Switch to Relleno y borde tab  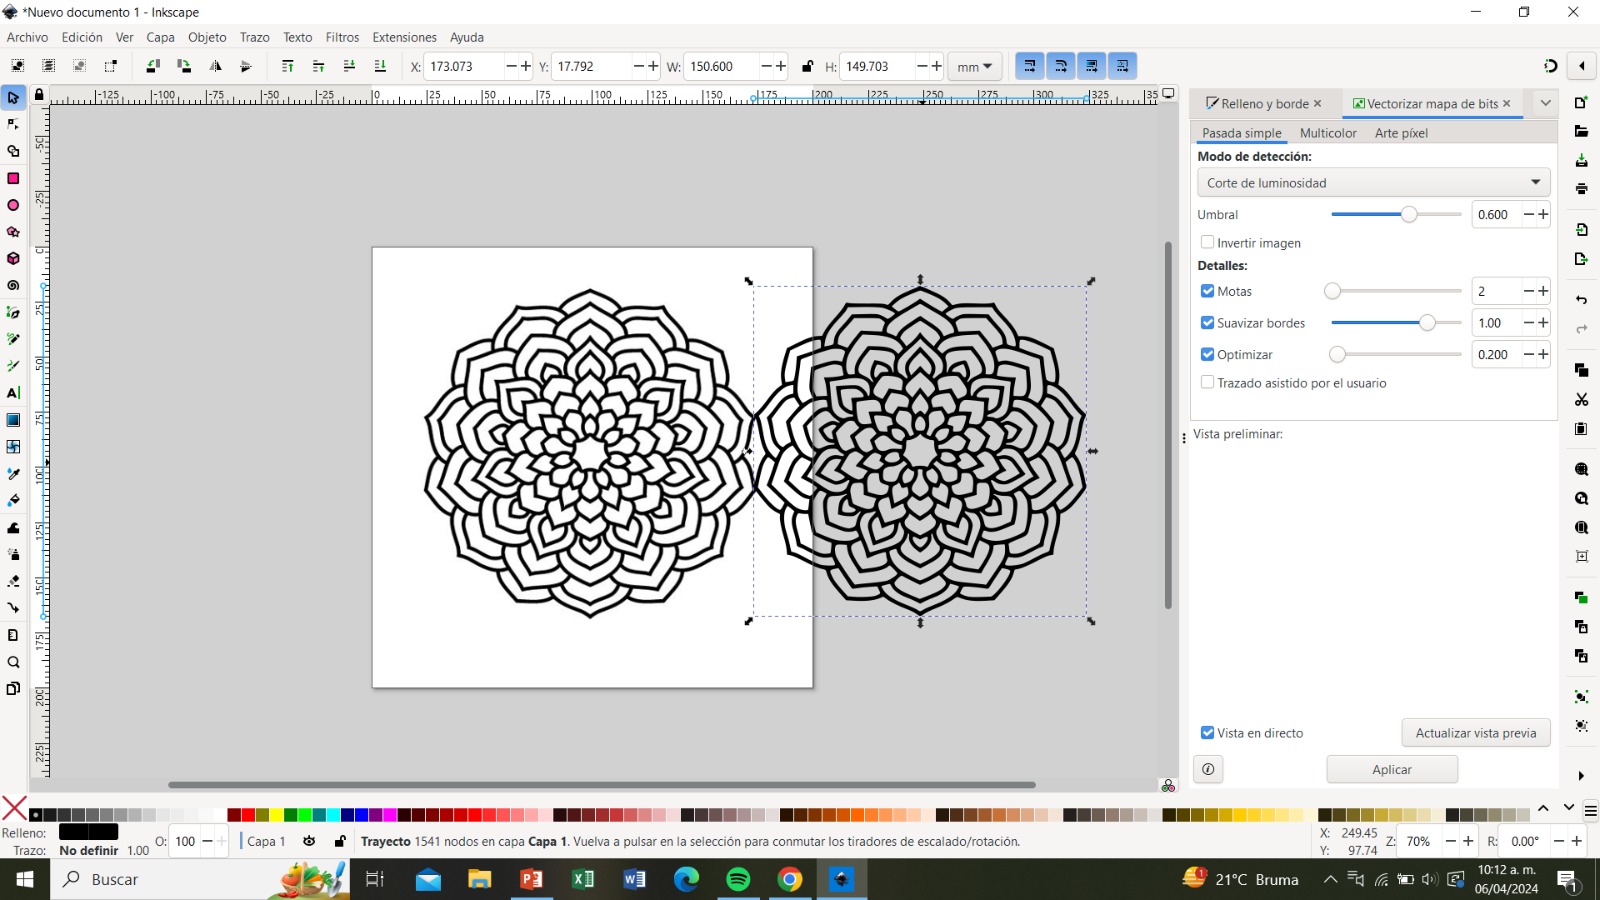click(1264, 103)
